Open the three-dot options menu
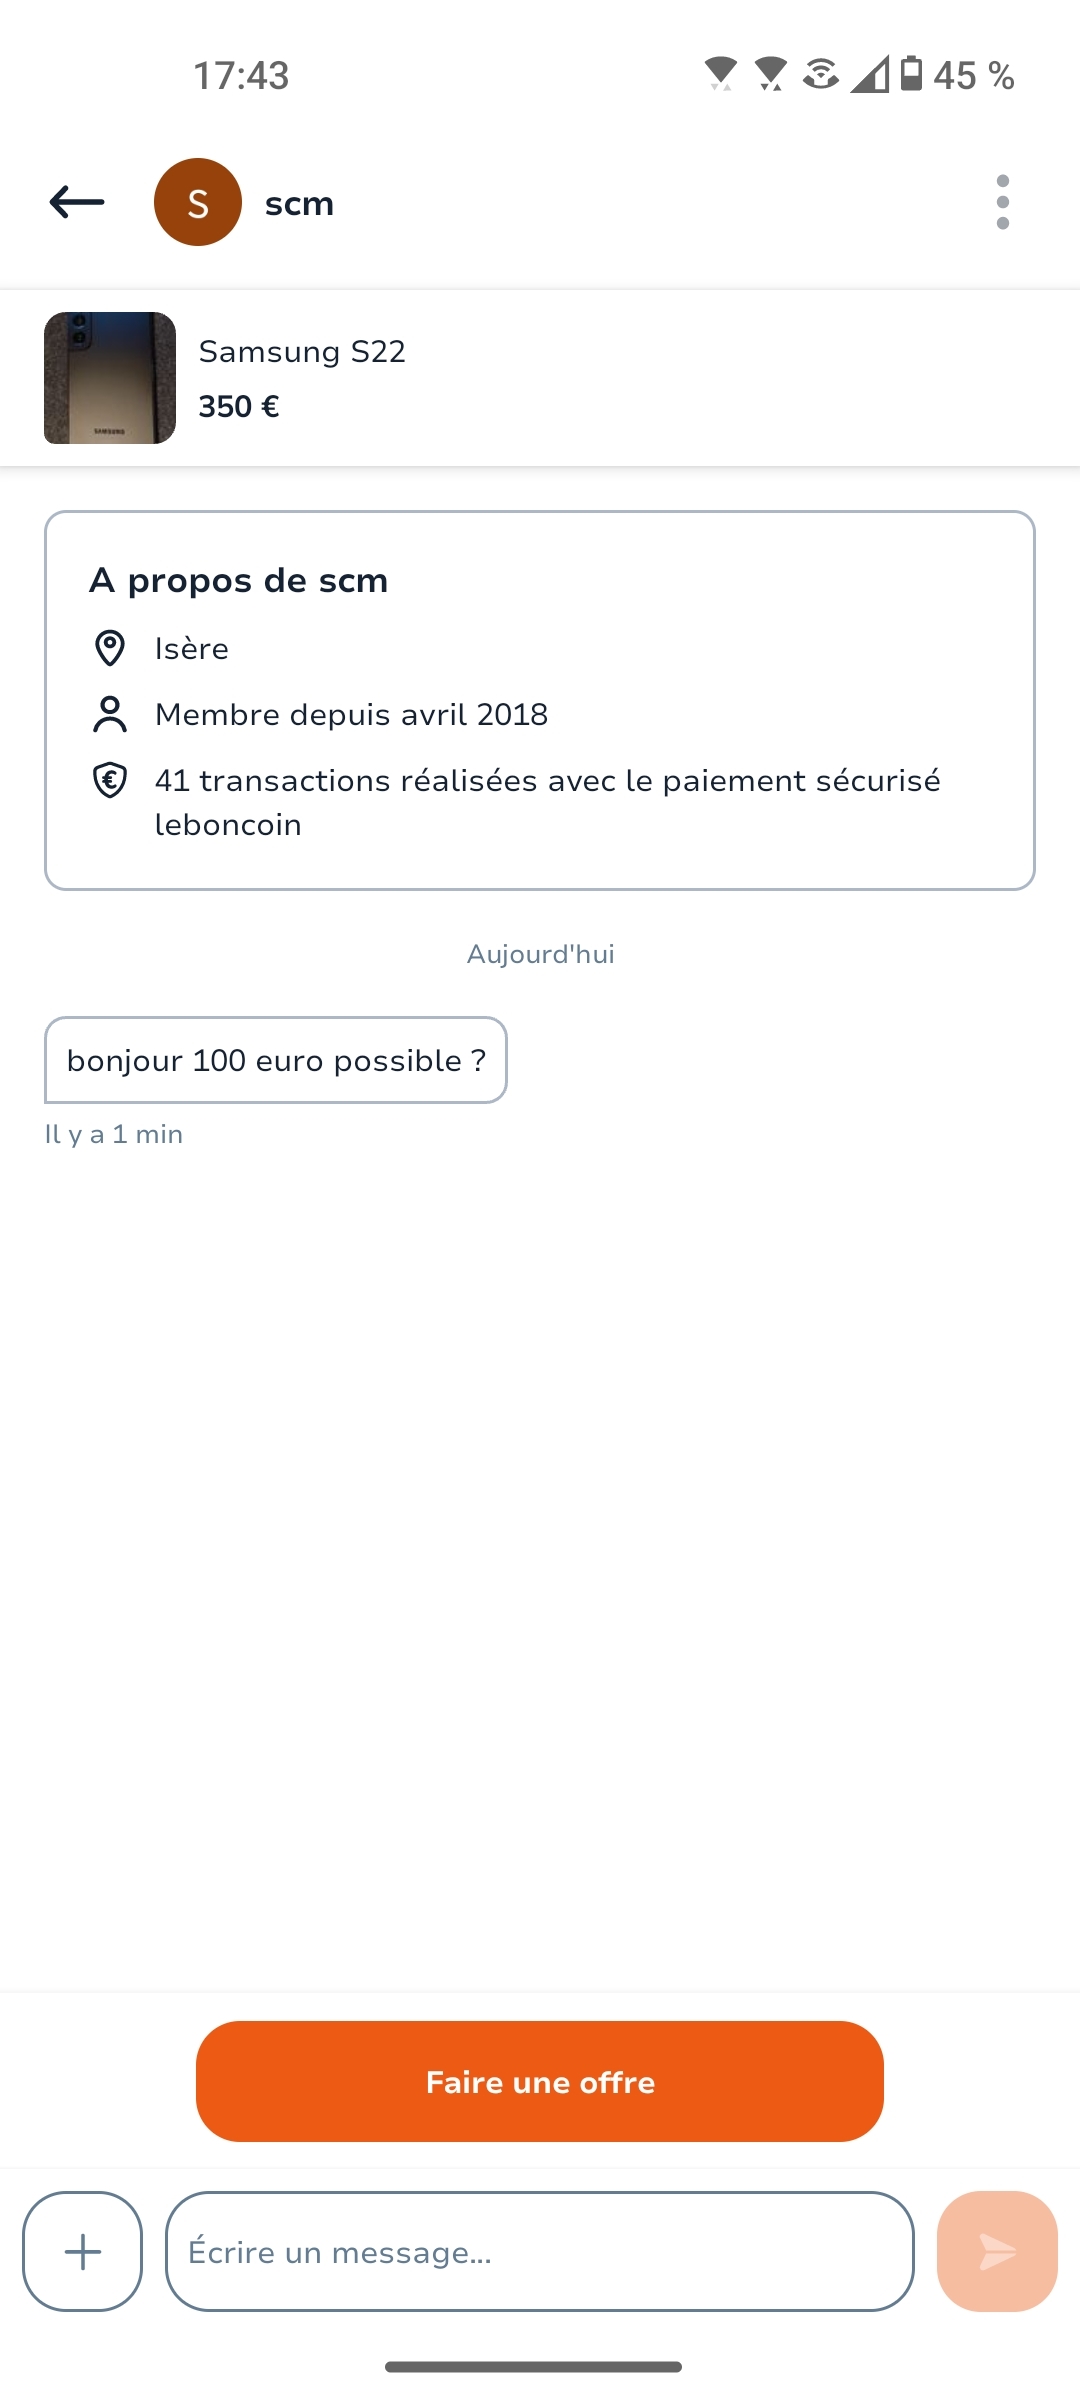Screen dimensions: 1080x2400 (1002, 202)
